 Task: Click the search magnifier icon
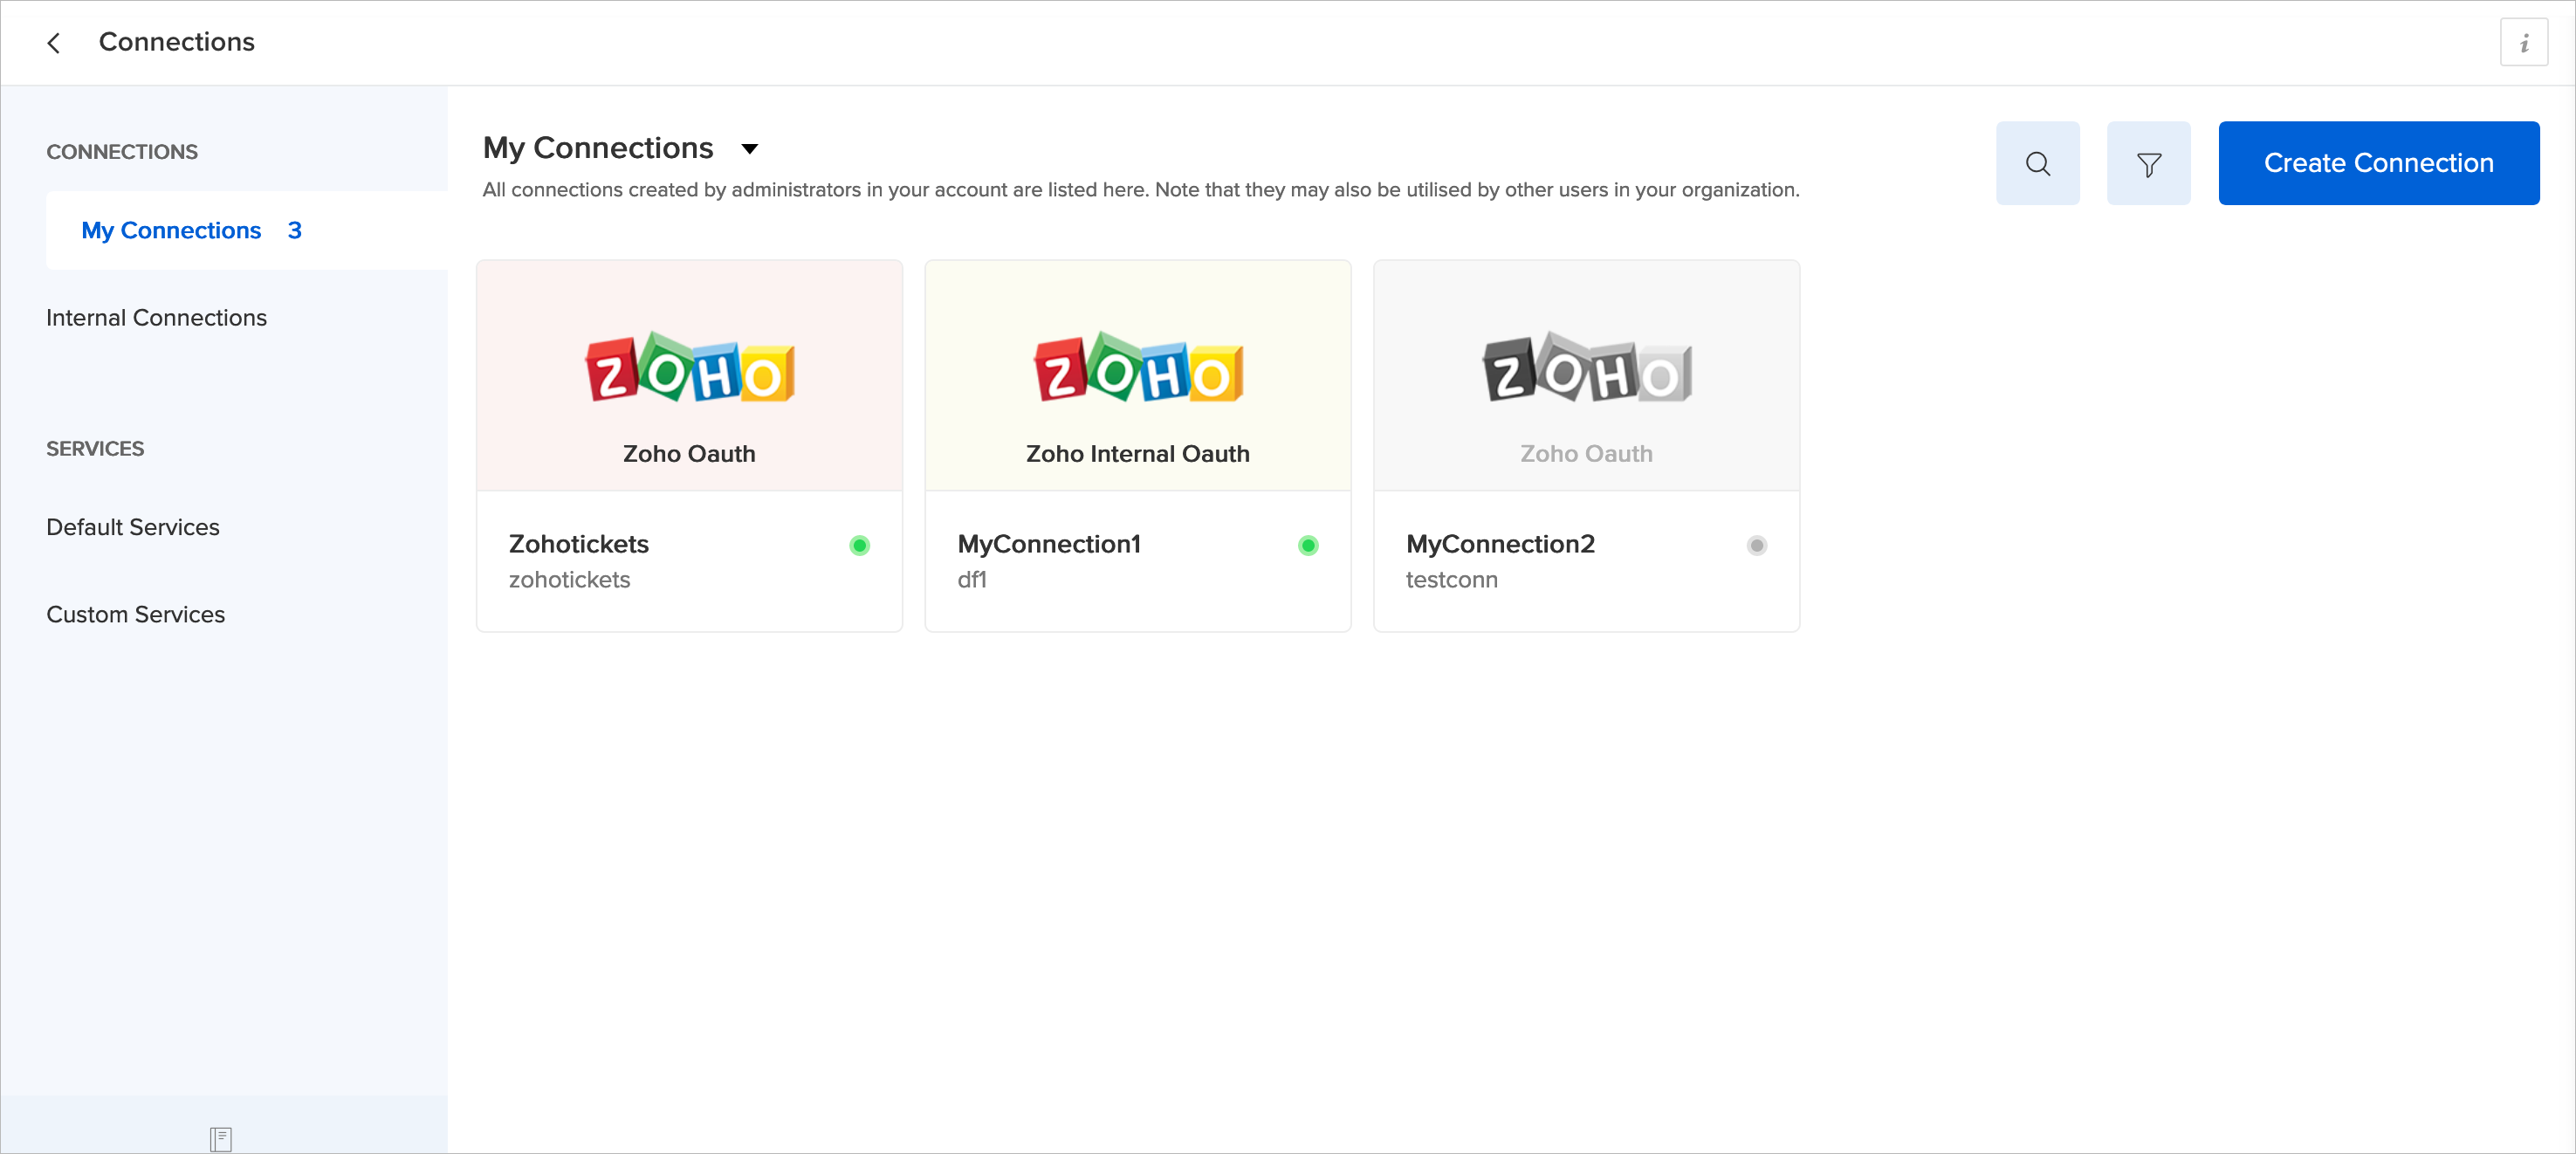point(2037,164)
